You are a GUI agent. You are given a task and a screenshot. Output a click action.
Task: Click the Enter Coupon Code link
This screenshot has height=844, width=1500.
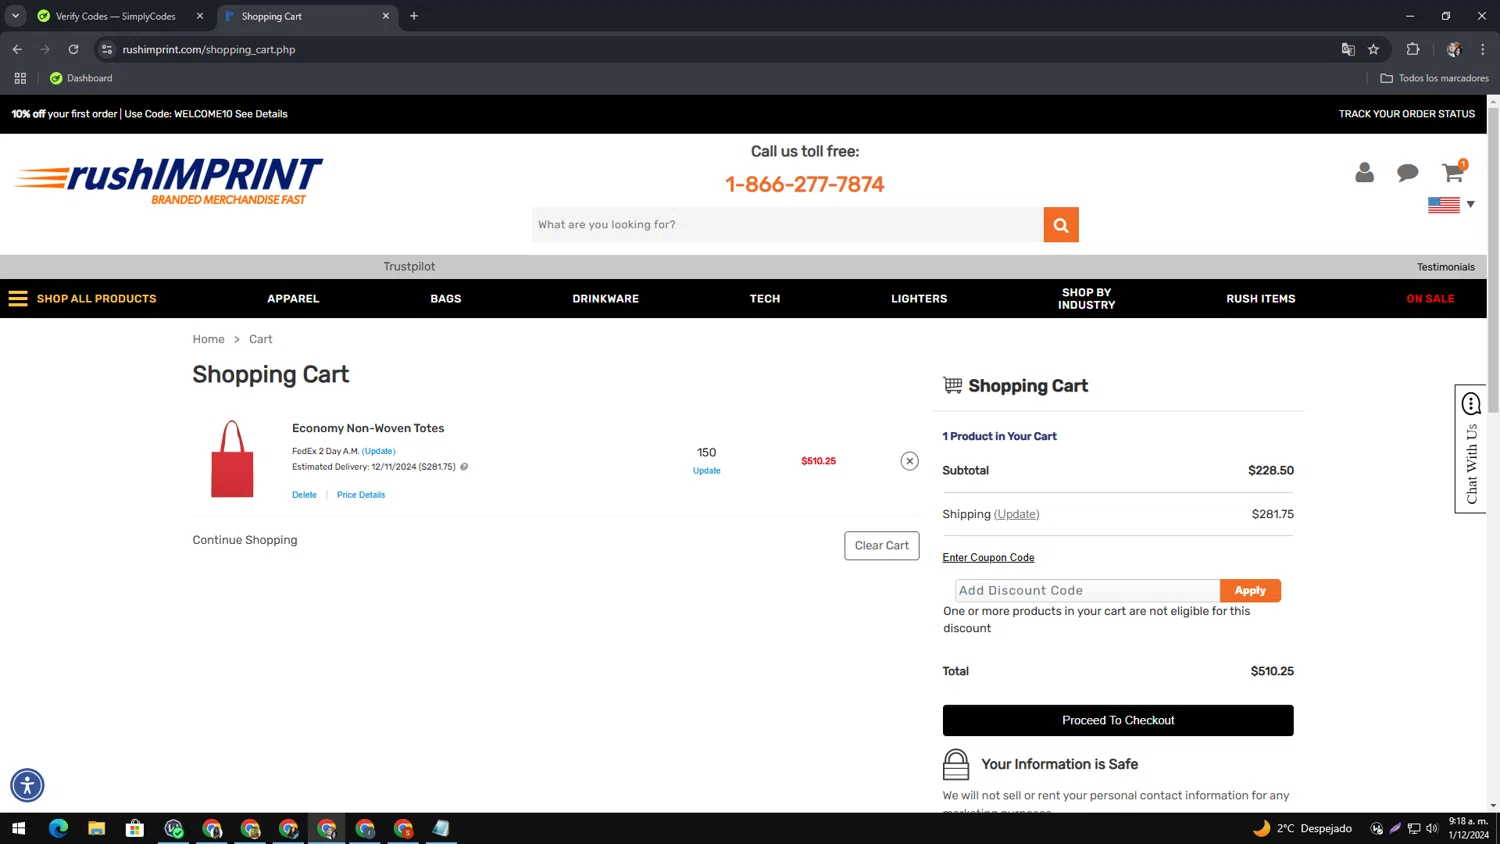988,558
